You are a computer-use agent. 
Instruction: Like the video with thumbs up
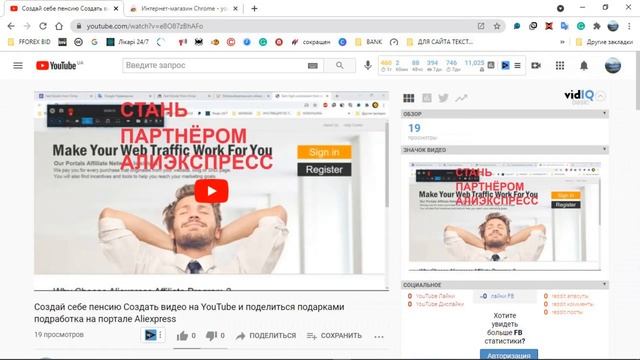[x=182, y=336]
